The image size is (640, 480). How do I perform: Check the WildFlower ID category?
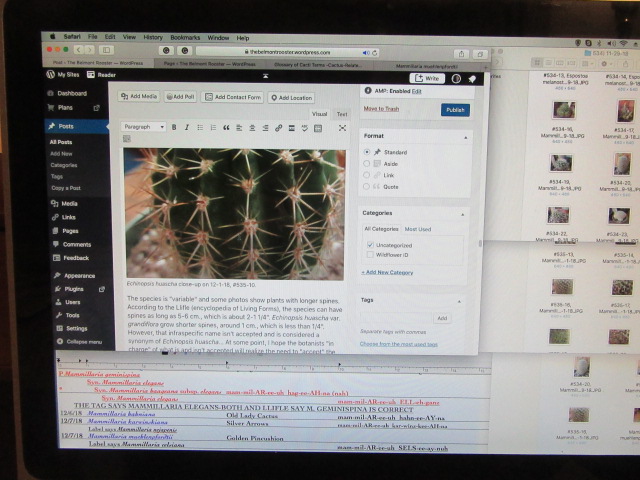coord(370,255)
